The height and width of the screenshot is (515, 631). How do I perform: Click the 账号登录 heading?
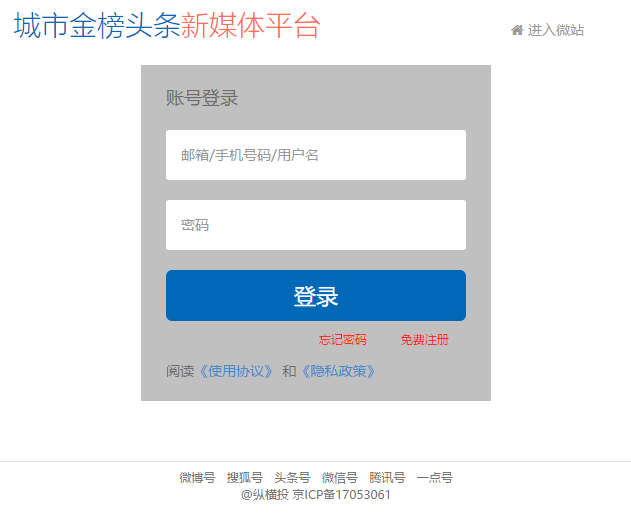coord(202,98)
